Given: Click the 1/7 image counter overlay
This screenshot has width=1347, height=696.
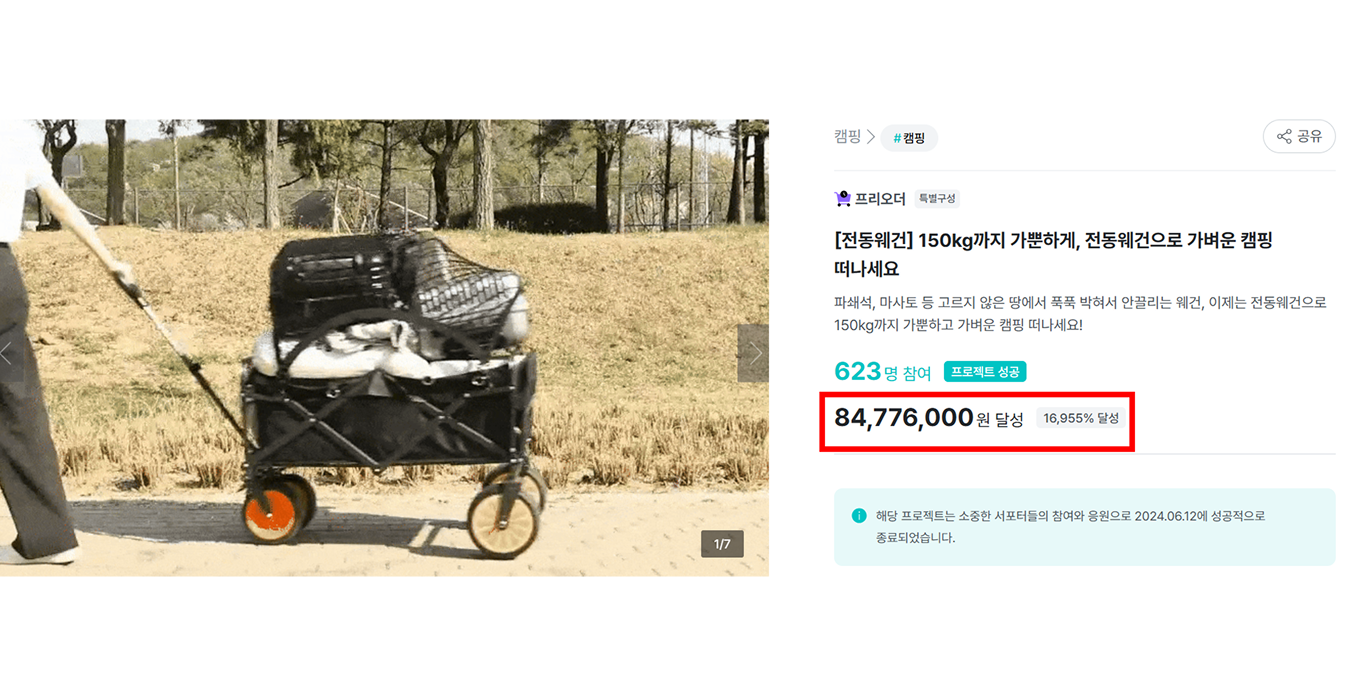Looking at the screenshot, I should [722, 543].
